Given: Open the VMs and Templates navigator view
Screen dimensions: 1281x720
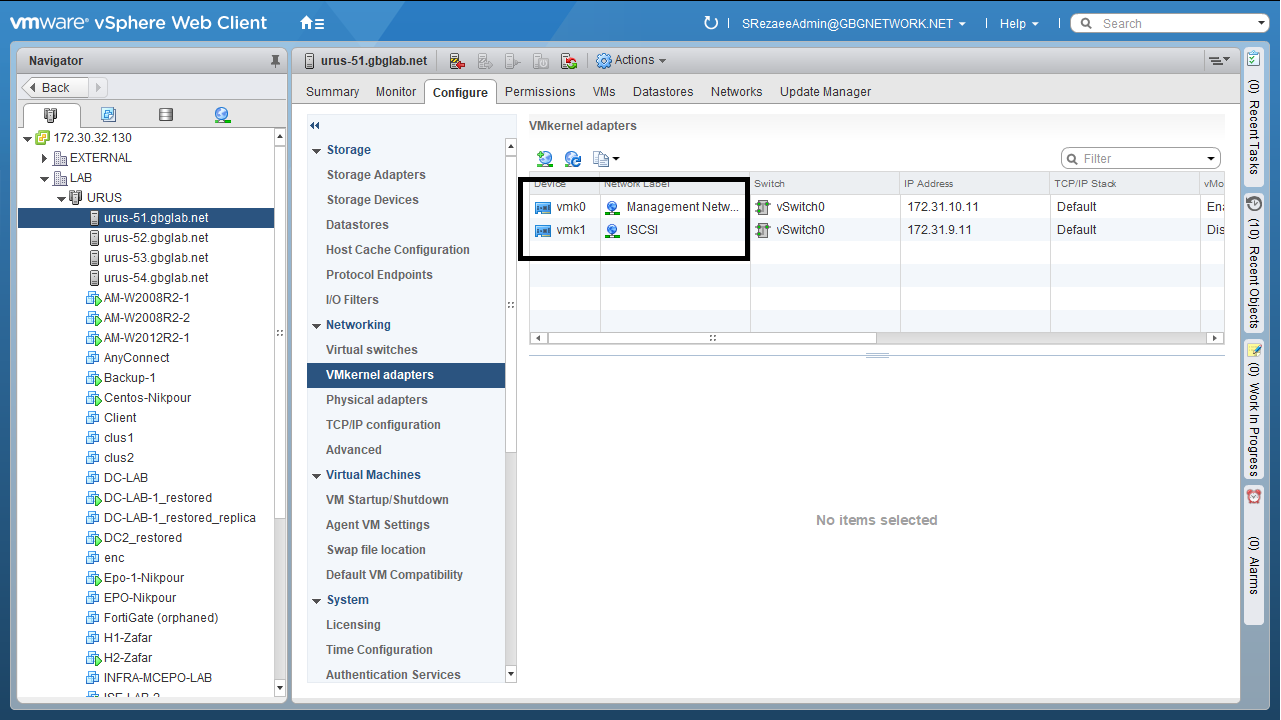Looking at the screenshot, I should tap(108, 115).
